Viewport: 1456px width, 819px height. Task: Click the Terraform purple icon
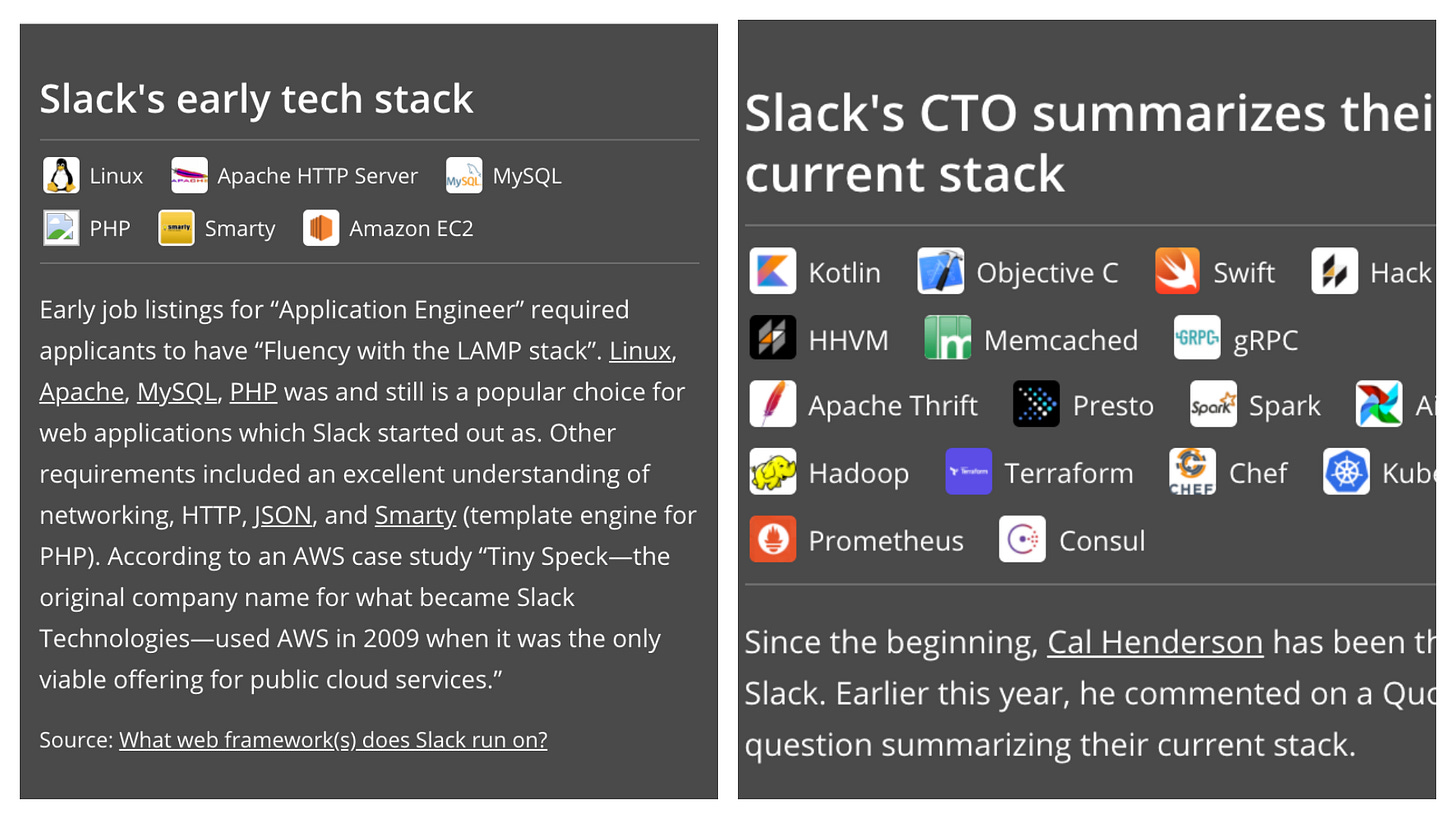[x=968, y=472]
